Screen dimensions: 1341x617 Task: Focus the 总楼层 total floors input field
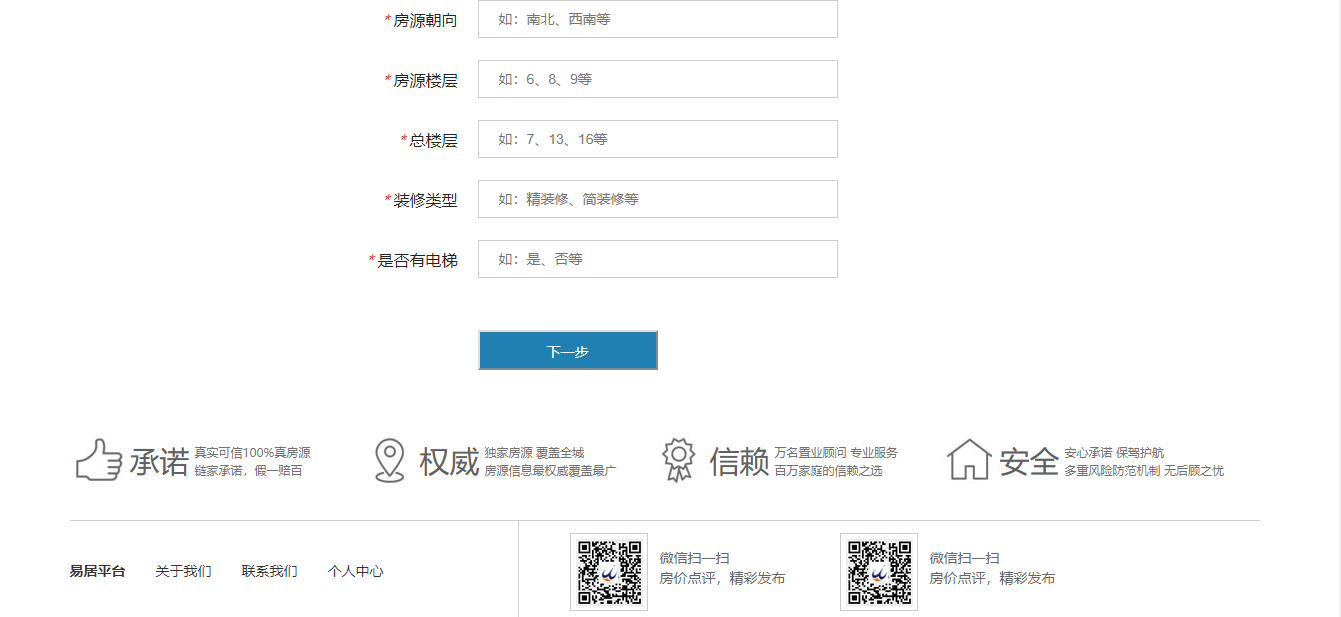point(657,139)
